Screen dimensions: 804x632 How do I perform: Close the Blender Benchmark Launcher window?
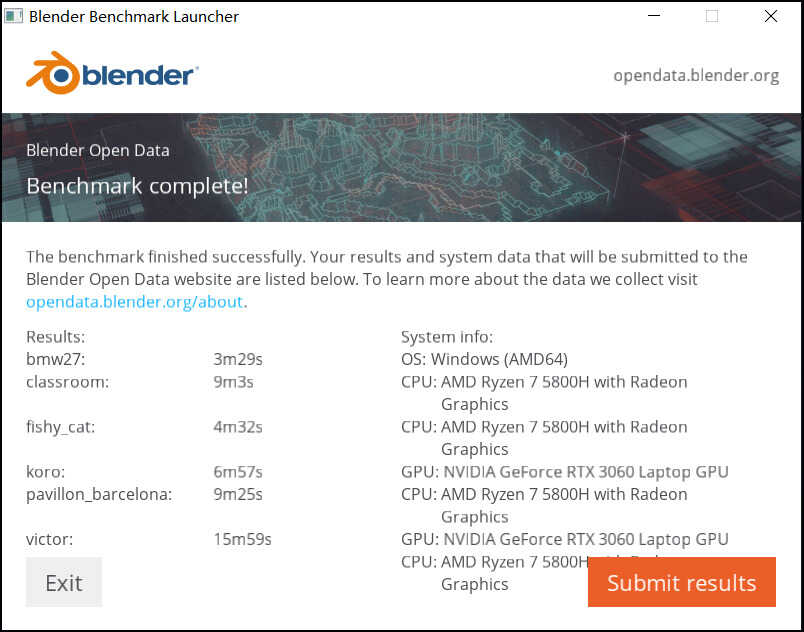(771, 16)
